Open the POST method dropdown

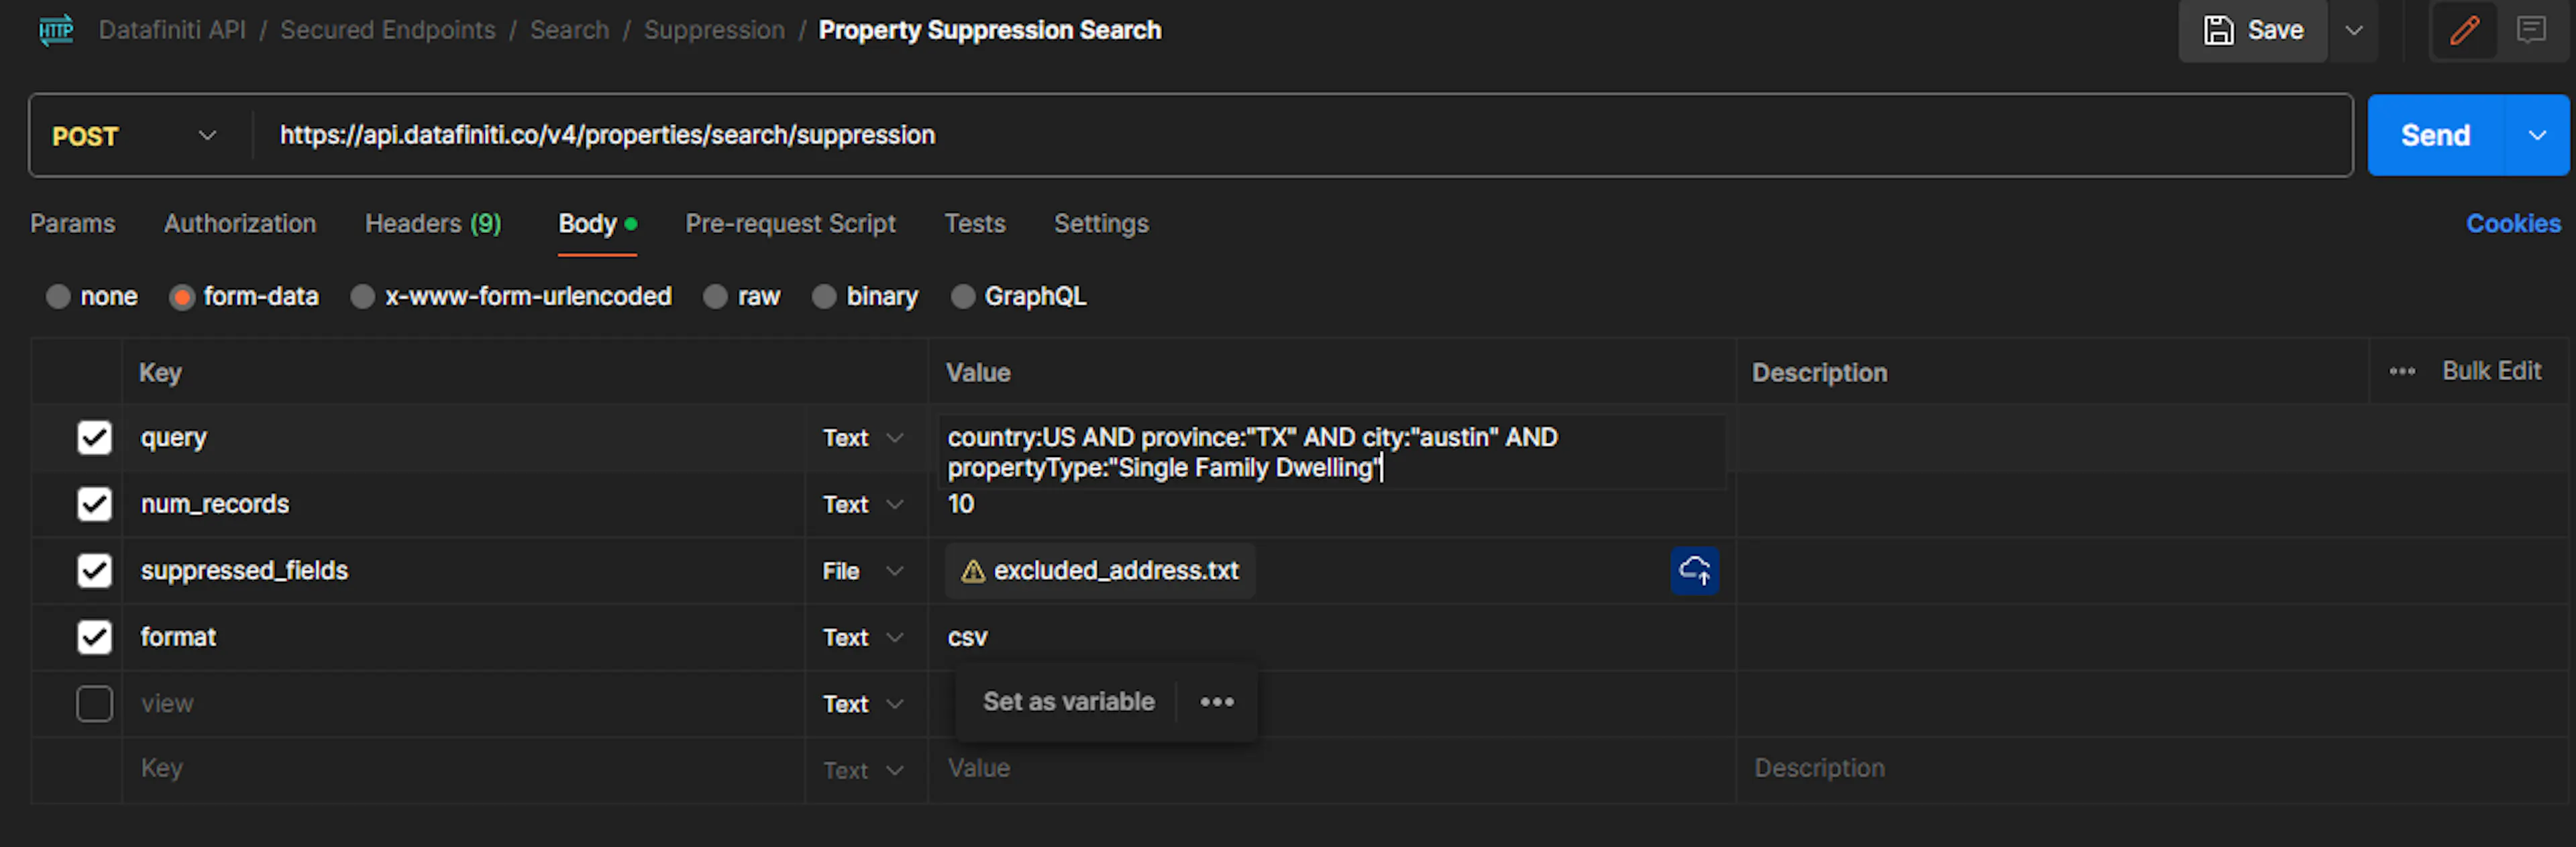tap(207, 135)
